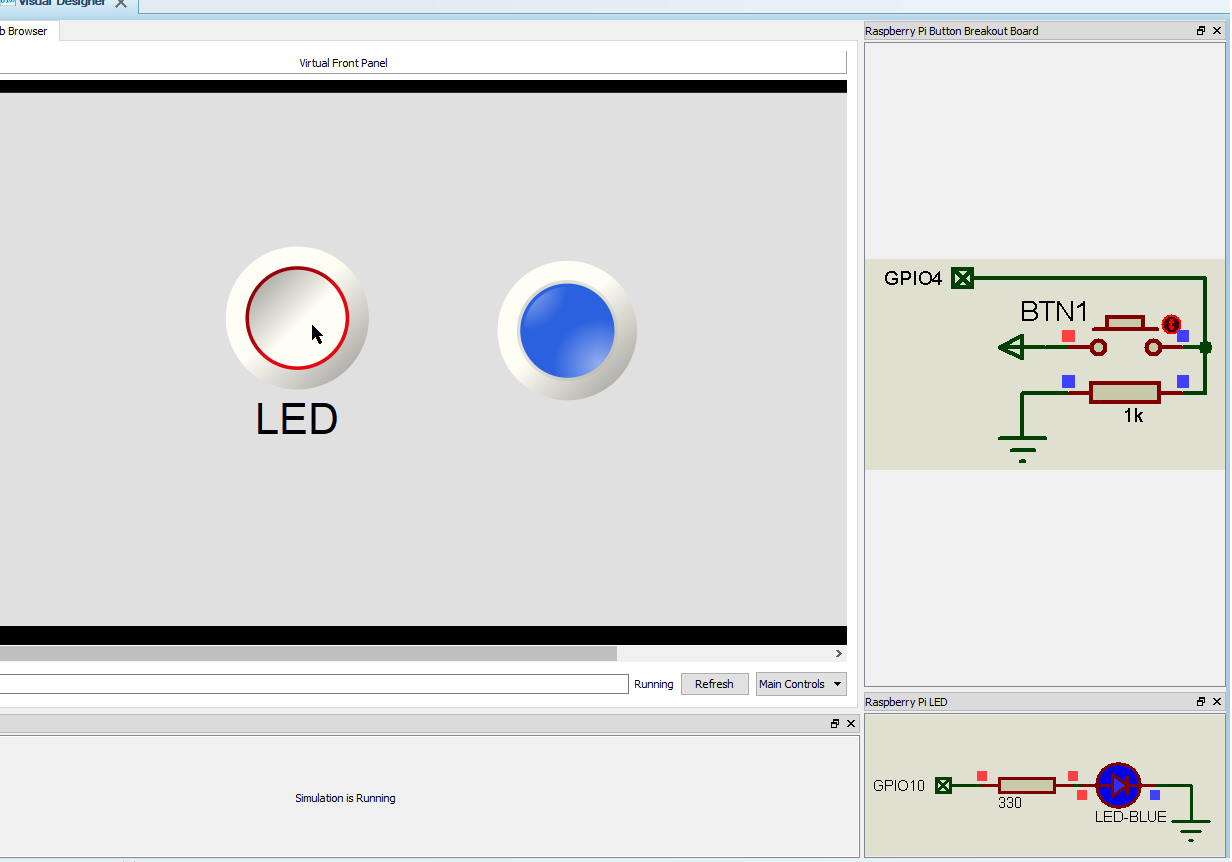
Task: Click the Virtual Front Panel heading
Action: pyautogui.click(x=342, y=62)
